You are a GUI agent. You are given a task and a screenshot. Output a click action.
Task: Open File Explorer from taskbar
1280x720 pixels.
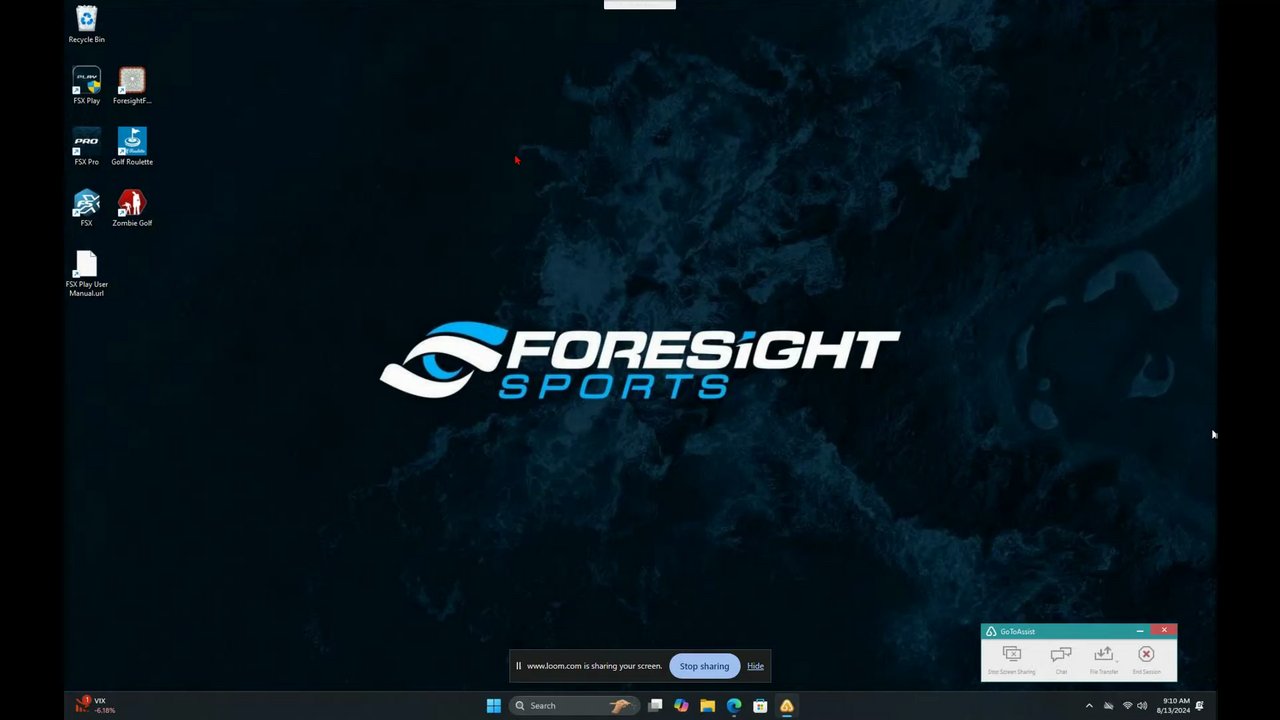pos(707,706)
